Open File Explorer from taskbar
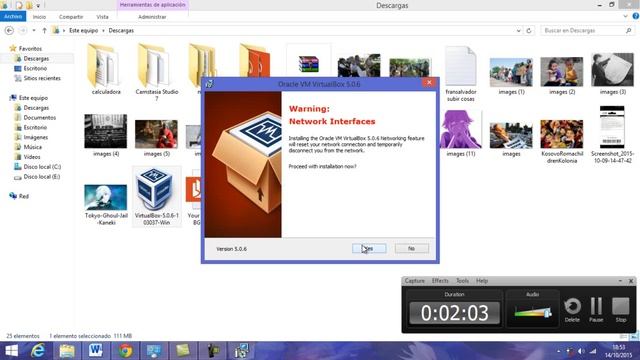The height and width of the screenshot is (360, 640). (67, 351)
